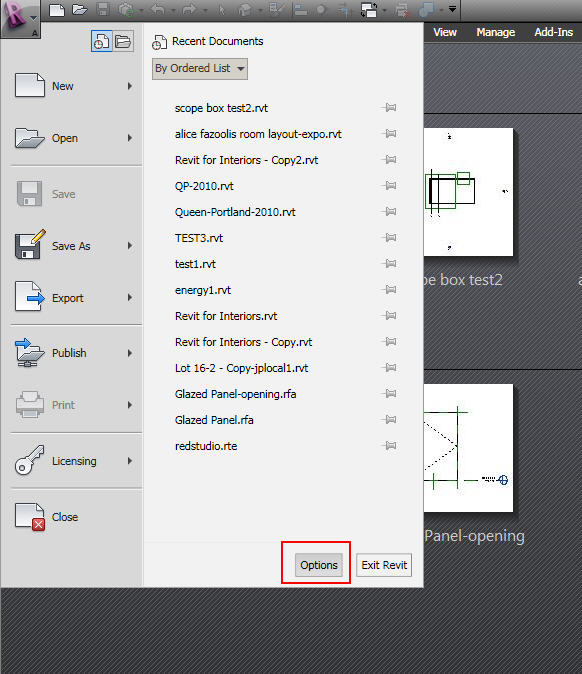Image resolution: width=582 pixels, height=674 pixels.
Task: Click the Licensing key icon
Action: coord(29,460)
